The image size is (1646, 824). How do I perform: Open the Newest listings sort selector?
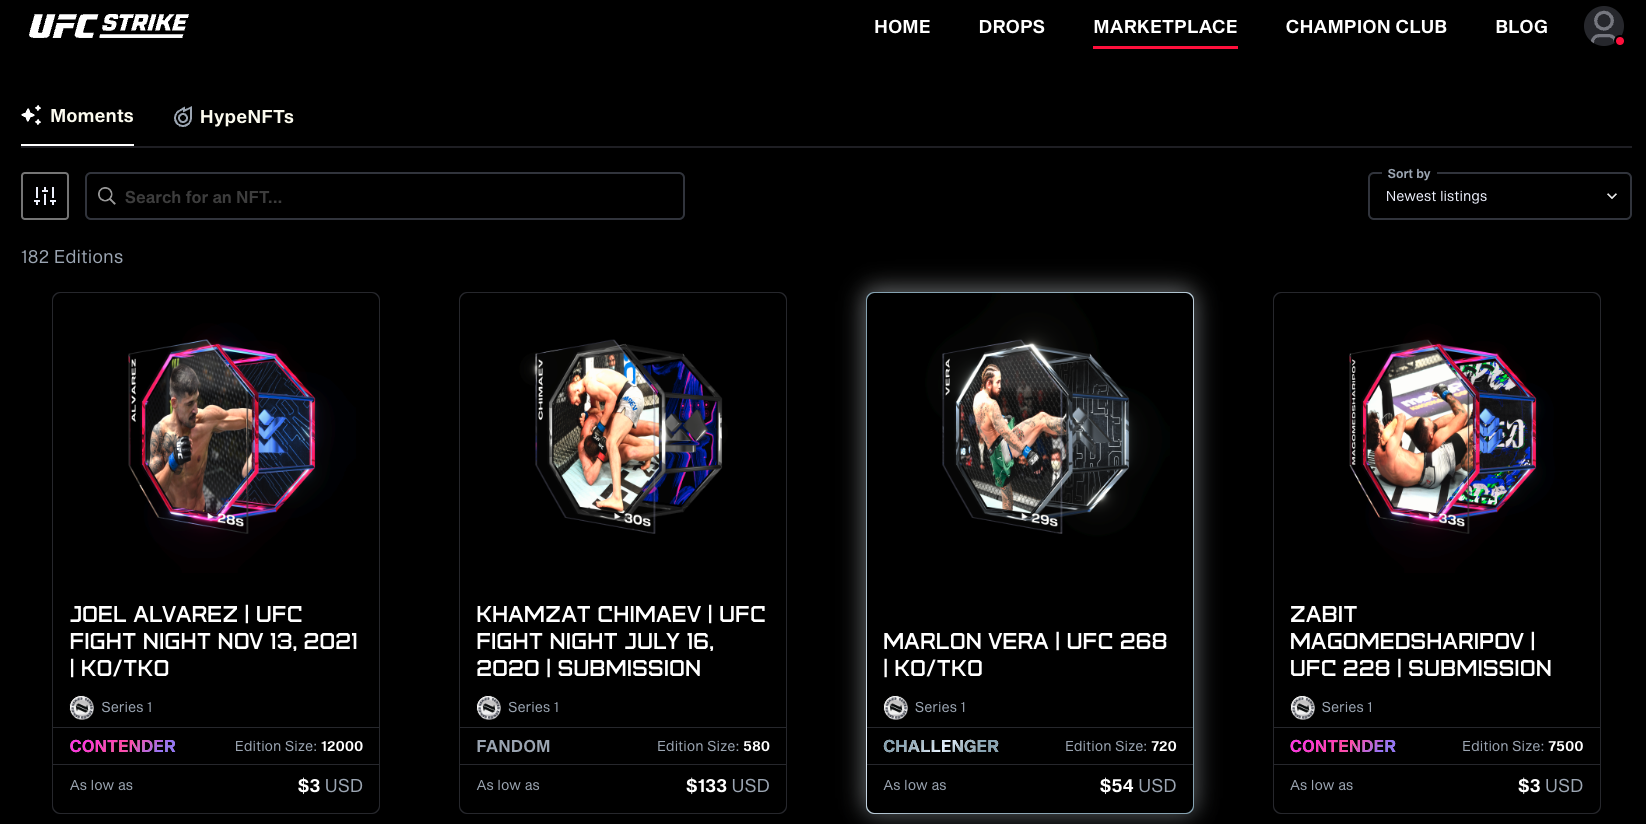1499,196
